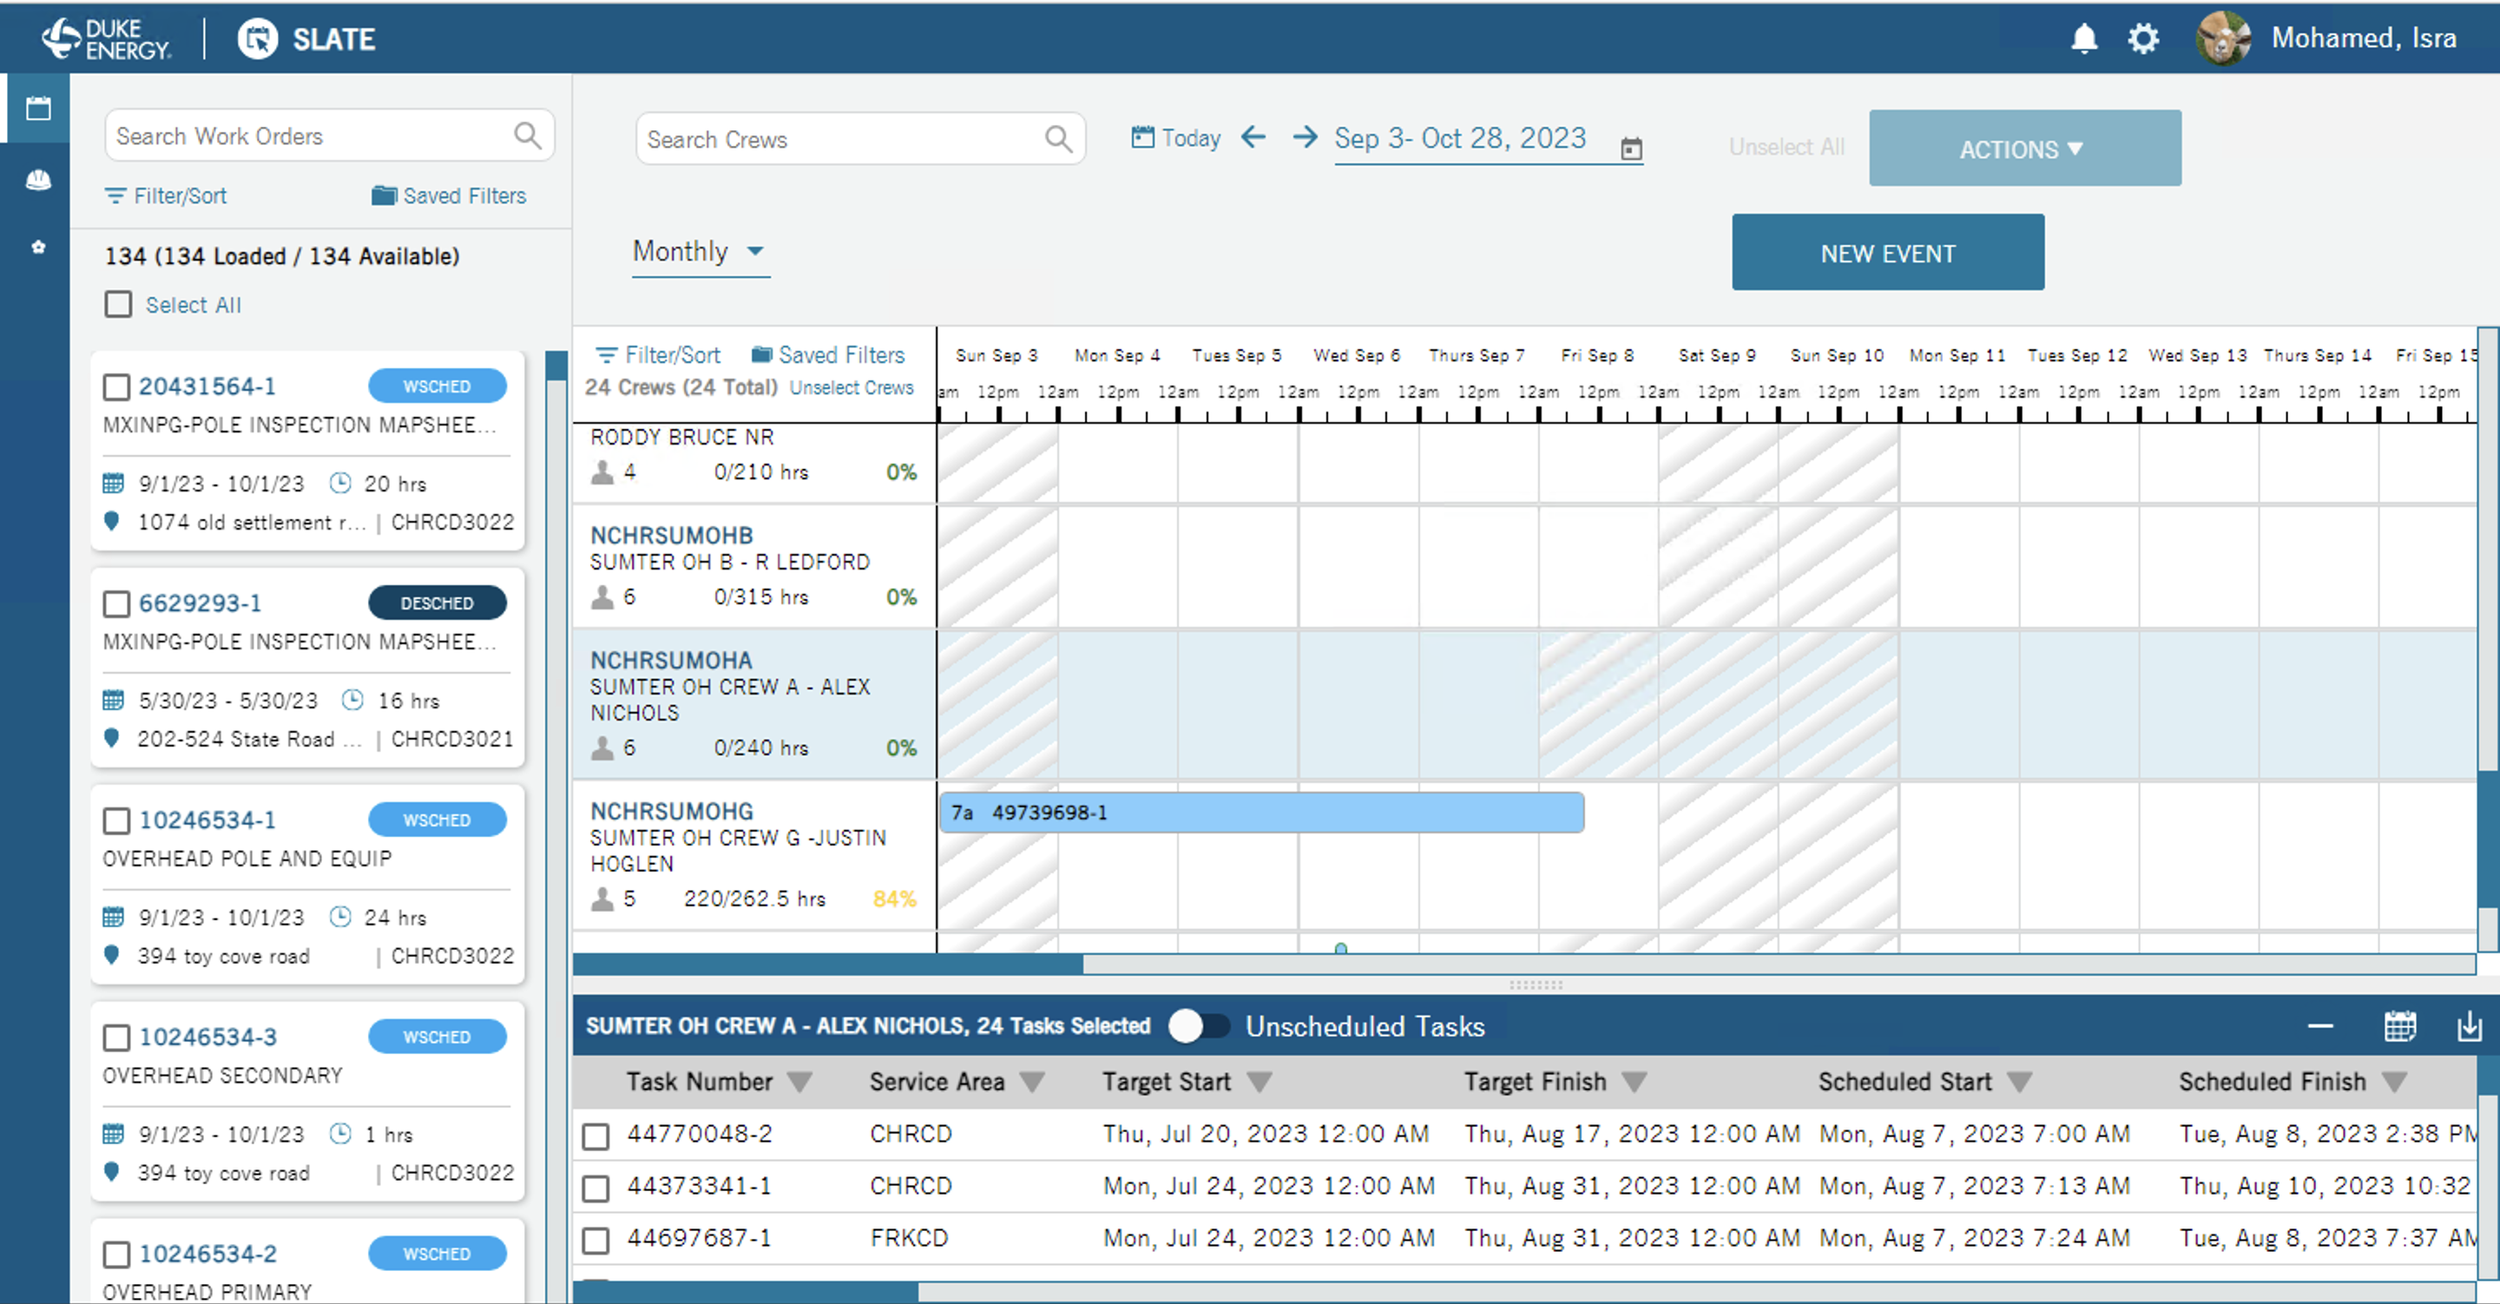The height and width of the screenshot is (1304, 2500).
Task: Click the hard hat crews sidebar icon
Action: pos(38,180)
